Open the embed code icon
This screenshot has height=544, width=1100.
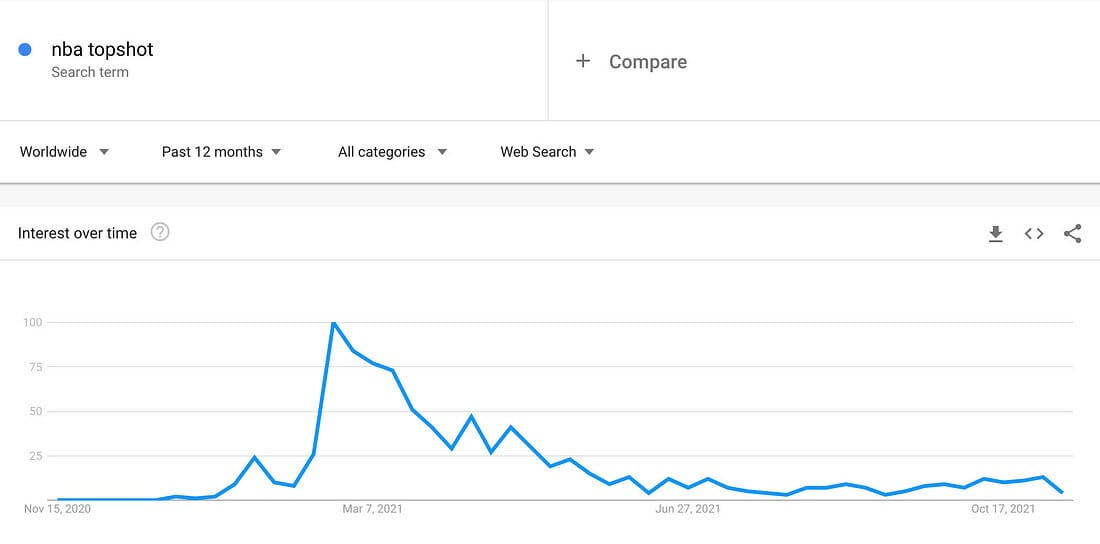click(1033, 234)
